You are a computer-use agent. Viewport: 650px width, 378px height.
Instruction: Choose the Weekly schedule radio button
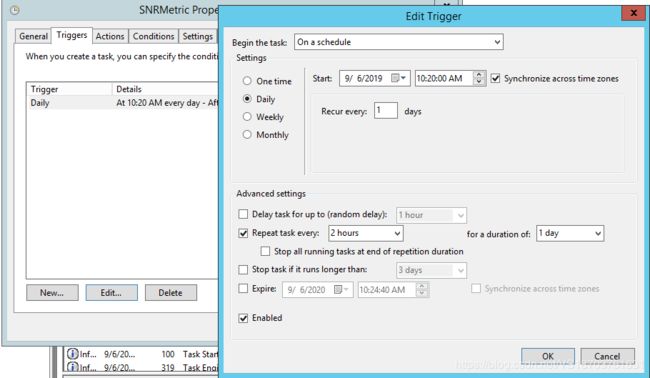coord(247,116)
